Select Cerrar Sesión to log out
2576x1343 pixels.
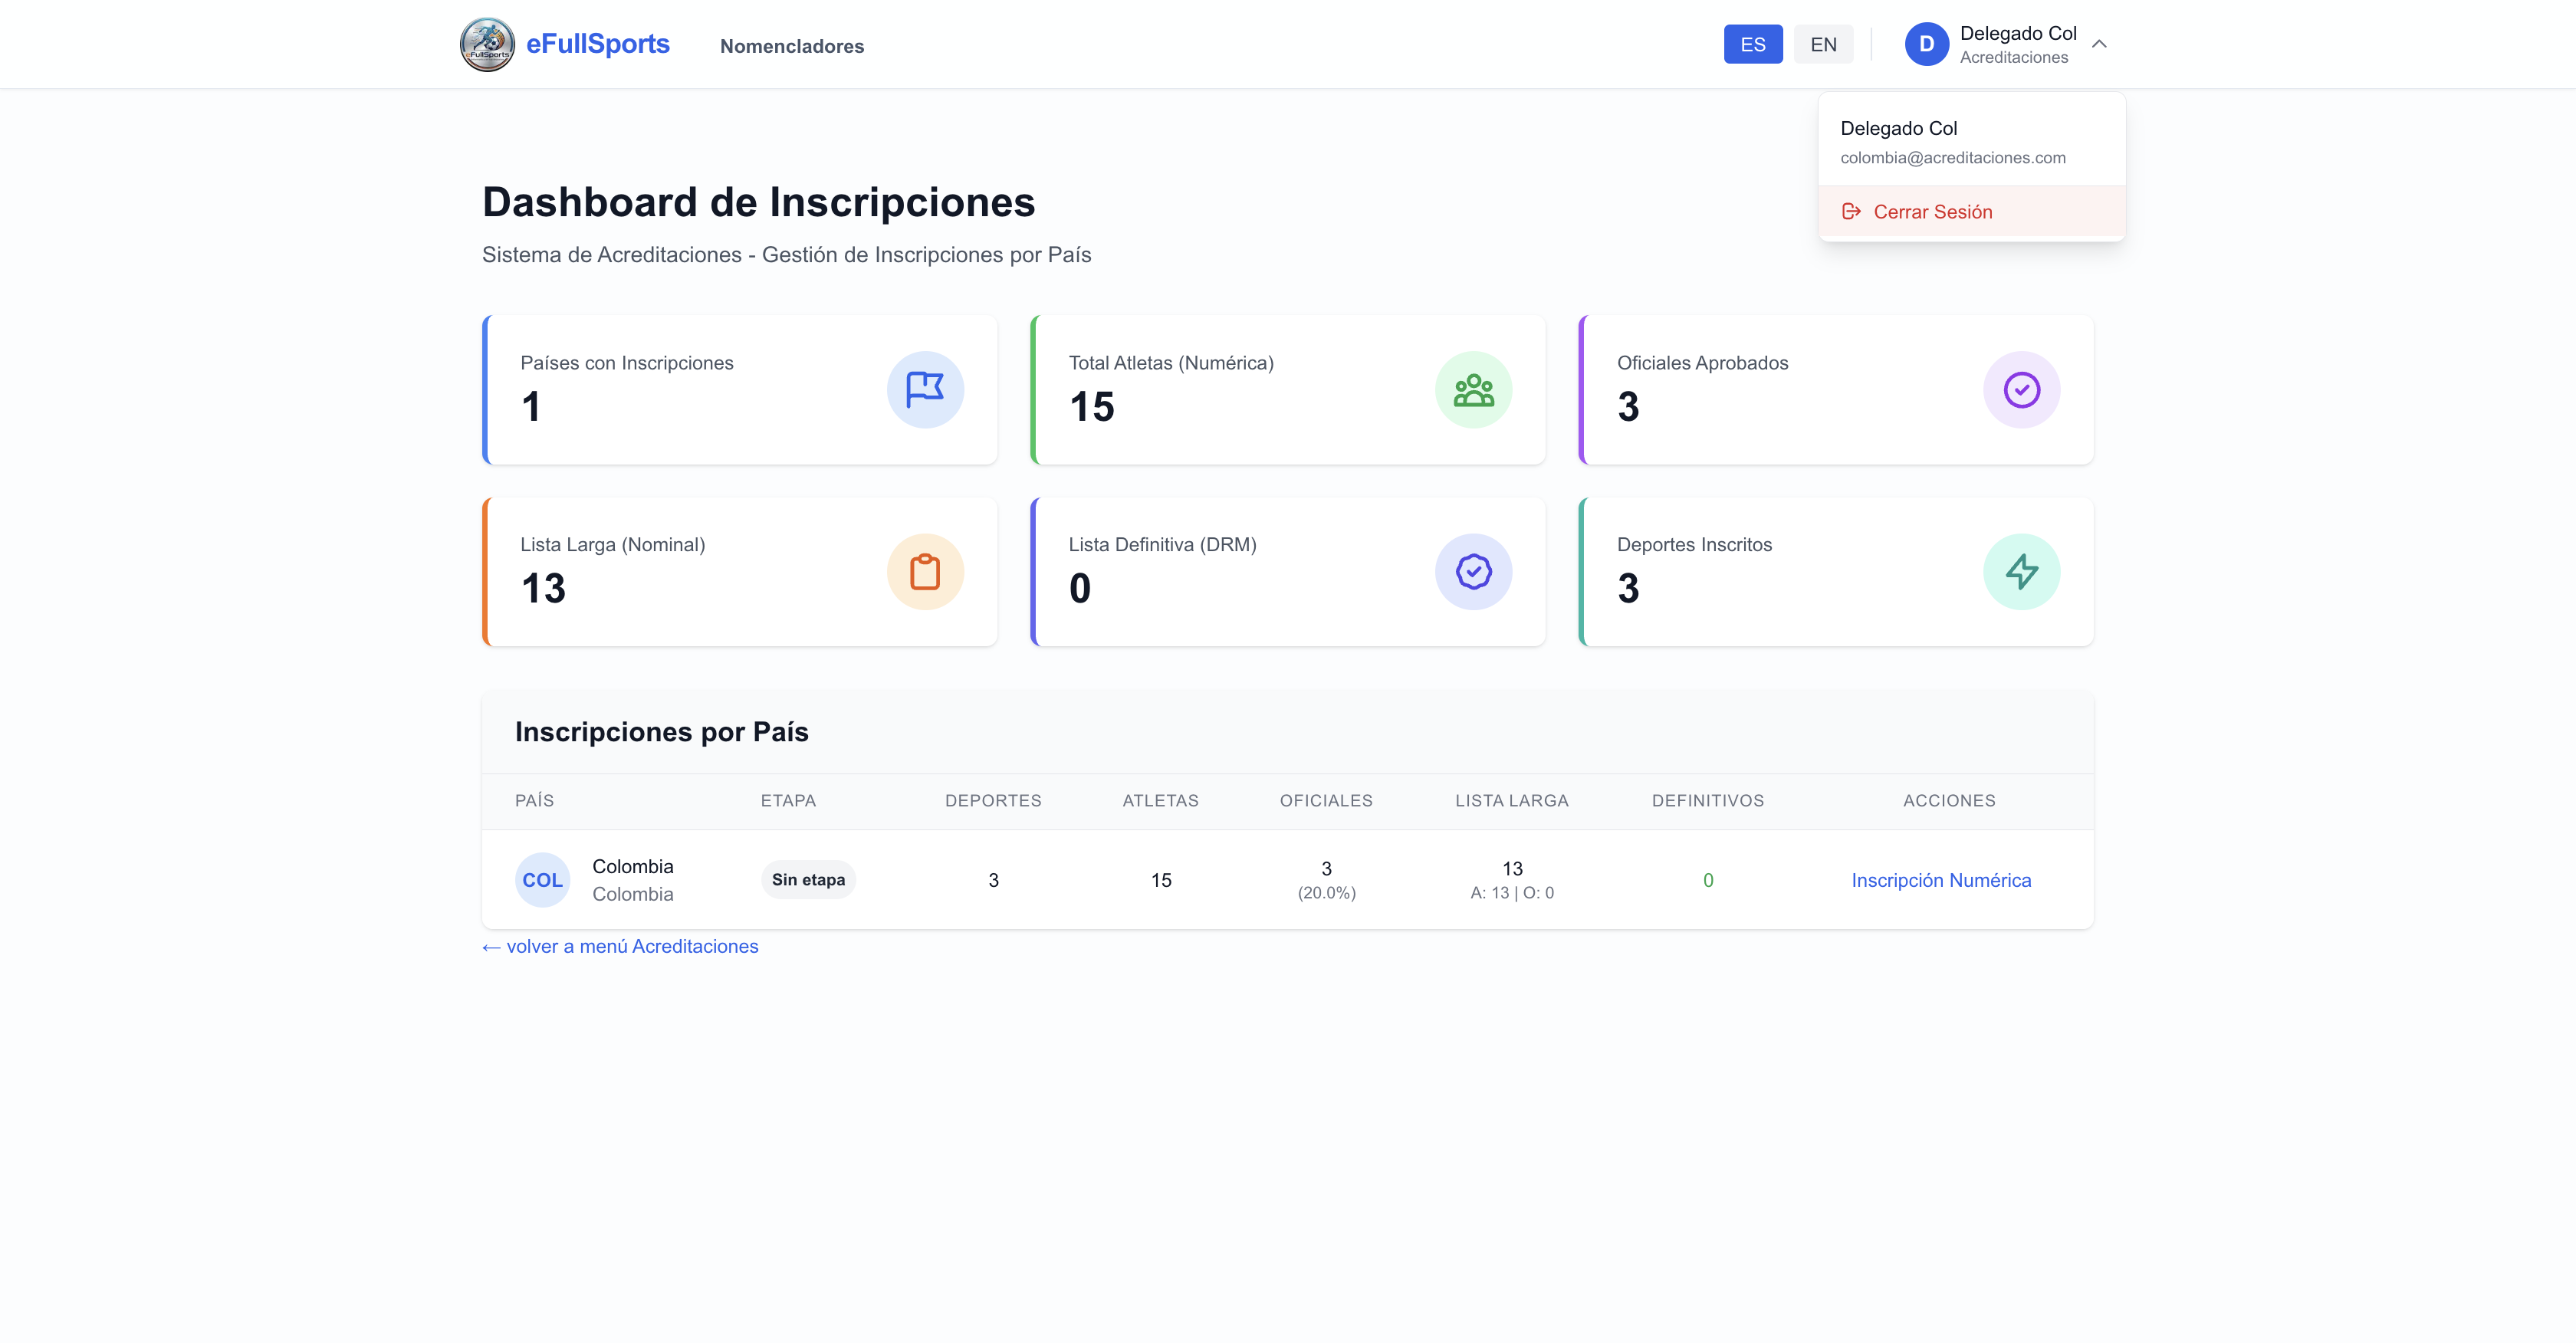coord(1932,212)
